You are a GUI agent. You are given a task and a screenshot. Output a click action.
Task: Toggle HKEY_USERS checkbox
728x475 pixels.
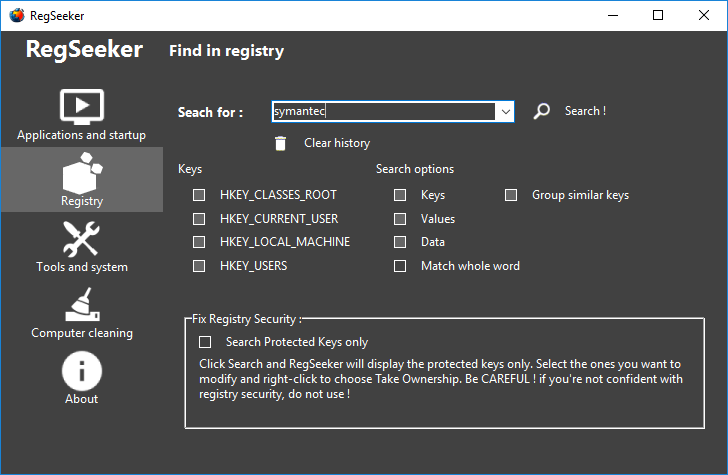pos(199,266)
